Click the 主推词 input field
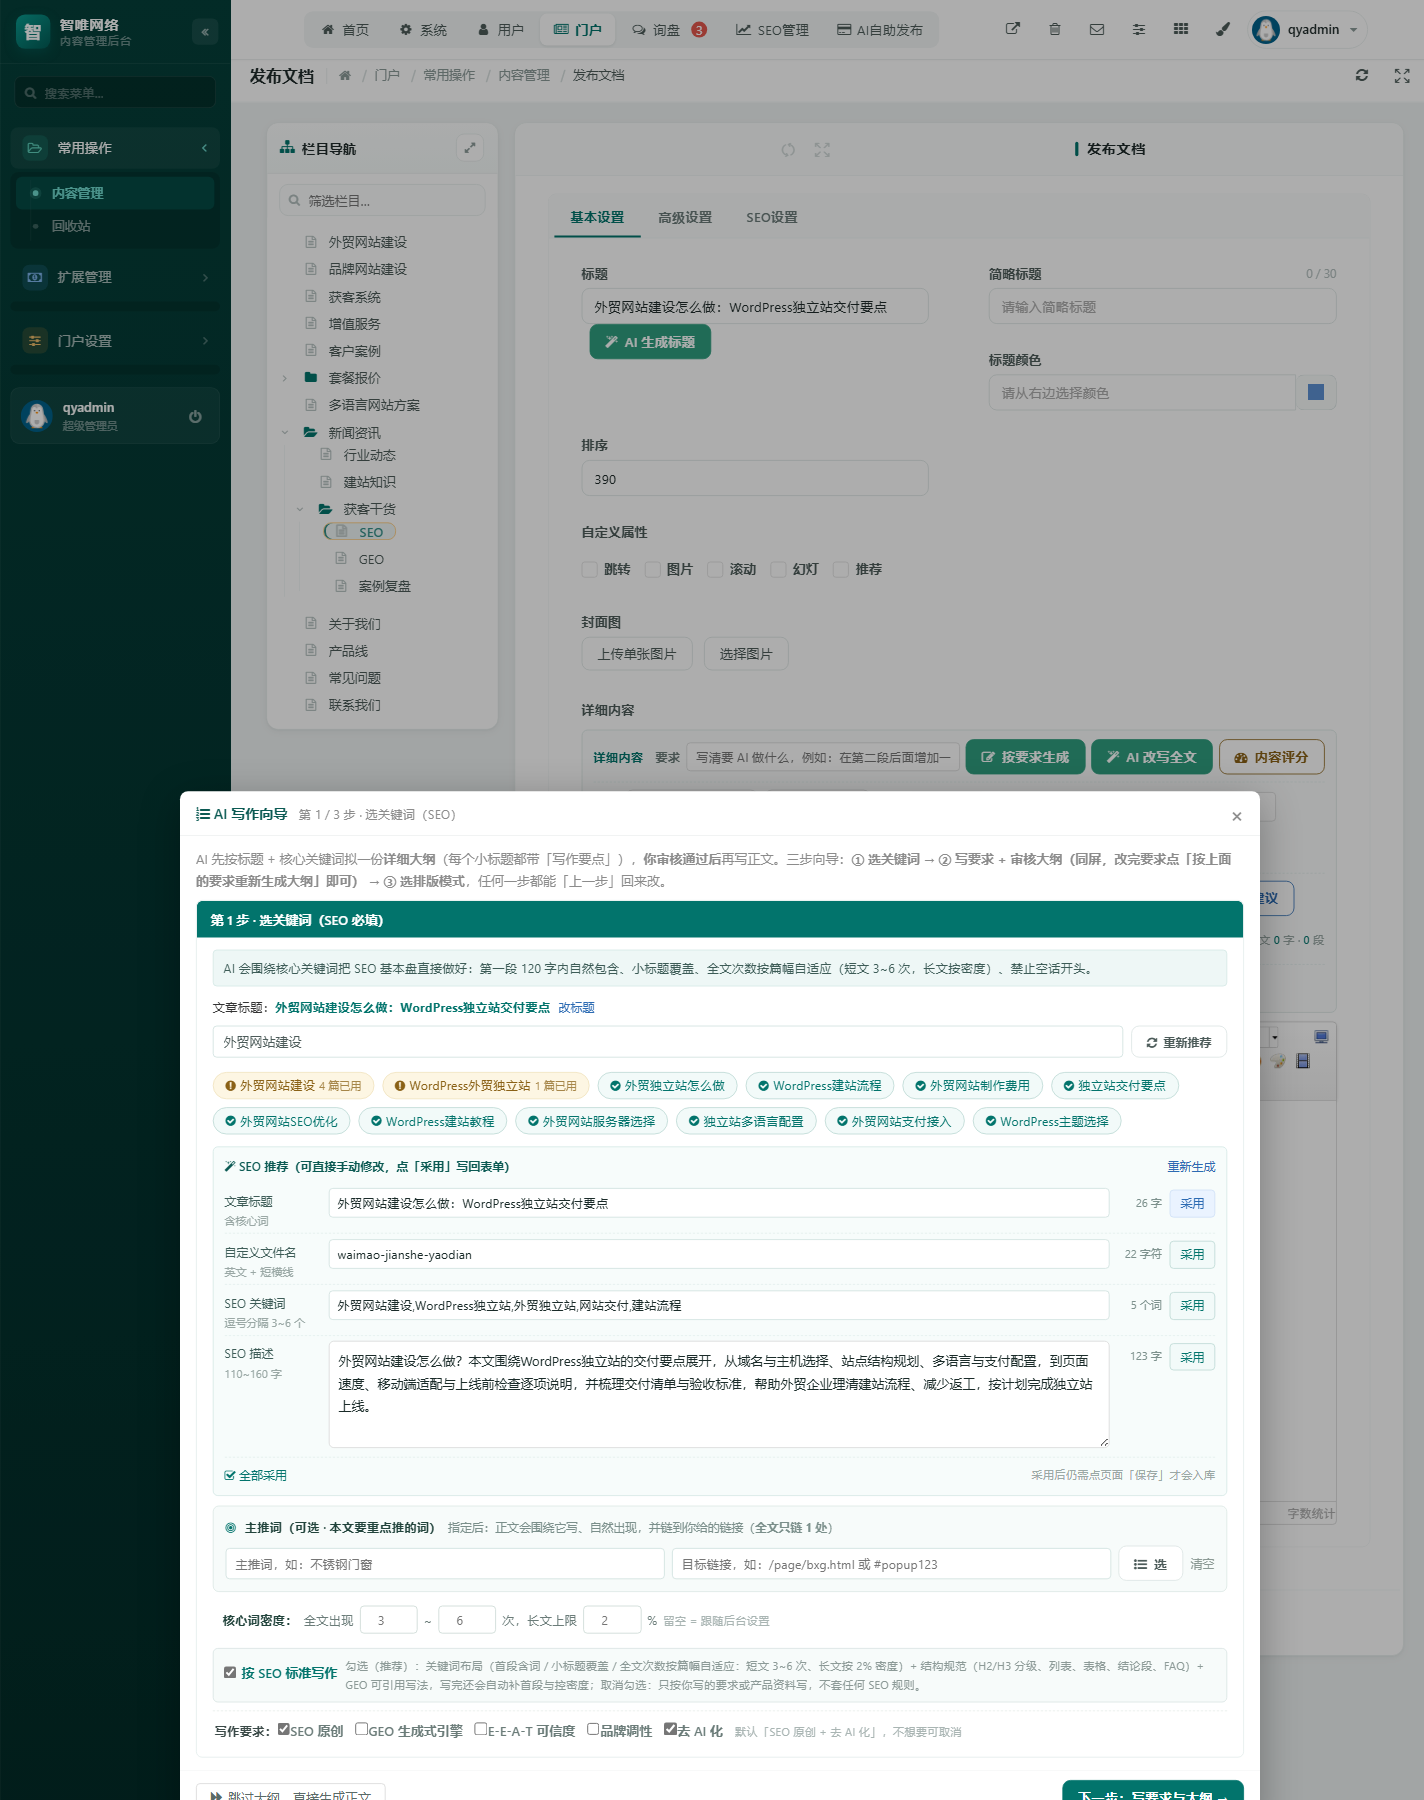 (x=444, y=1564)
